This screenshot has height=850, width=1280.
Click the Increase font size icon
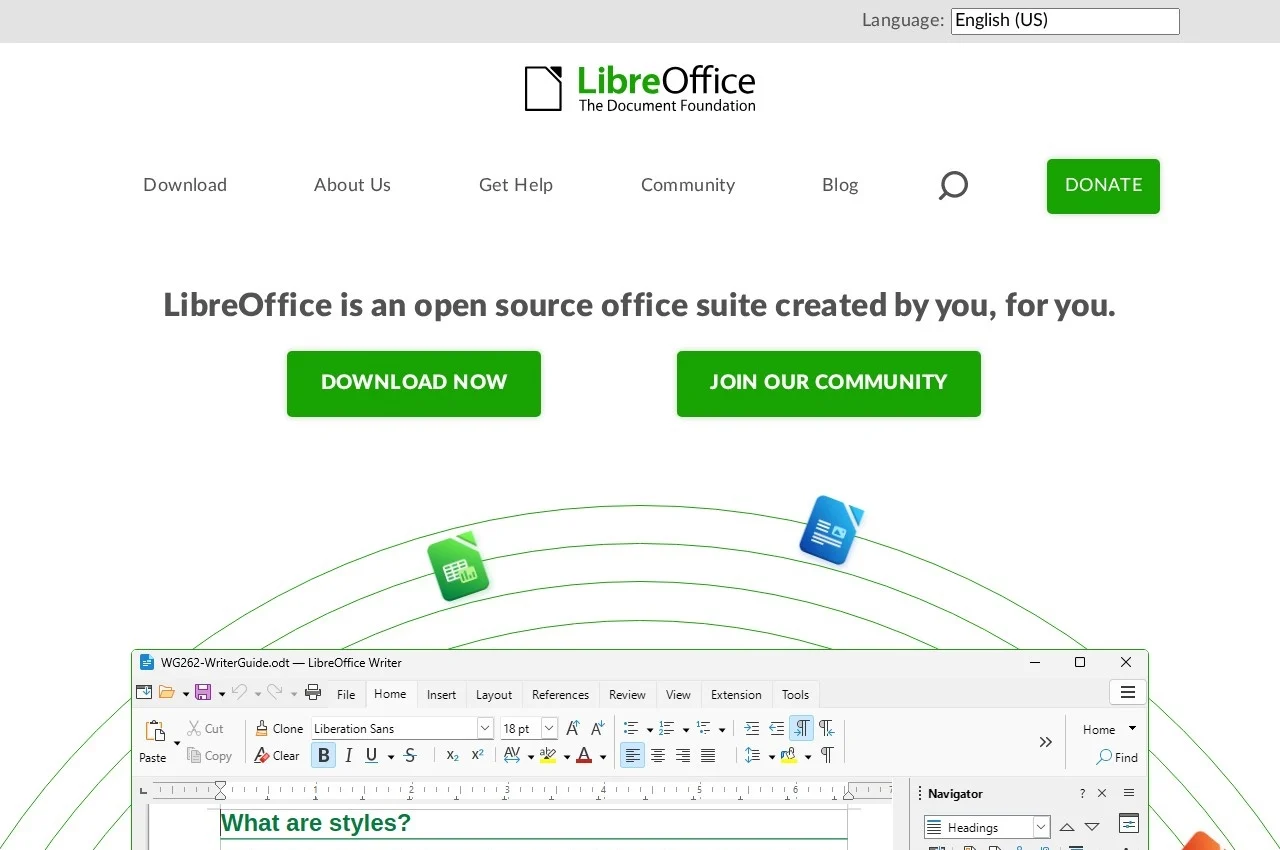tap(573, 728)
